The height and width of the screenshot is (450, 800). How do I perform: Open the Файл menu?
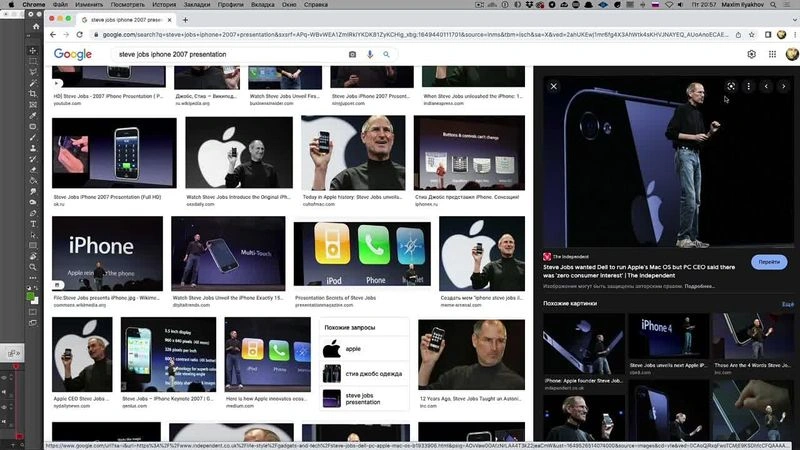[x=60, y=5]
